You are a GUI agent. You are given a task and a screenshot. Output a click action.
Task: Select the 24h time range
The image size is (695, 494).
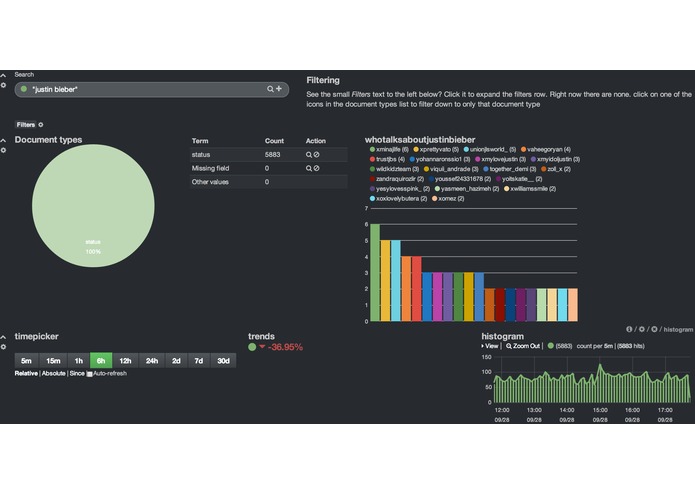coord(152,361)
